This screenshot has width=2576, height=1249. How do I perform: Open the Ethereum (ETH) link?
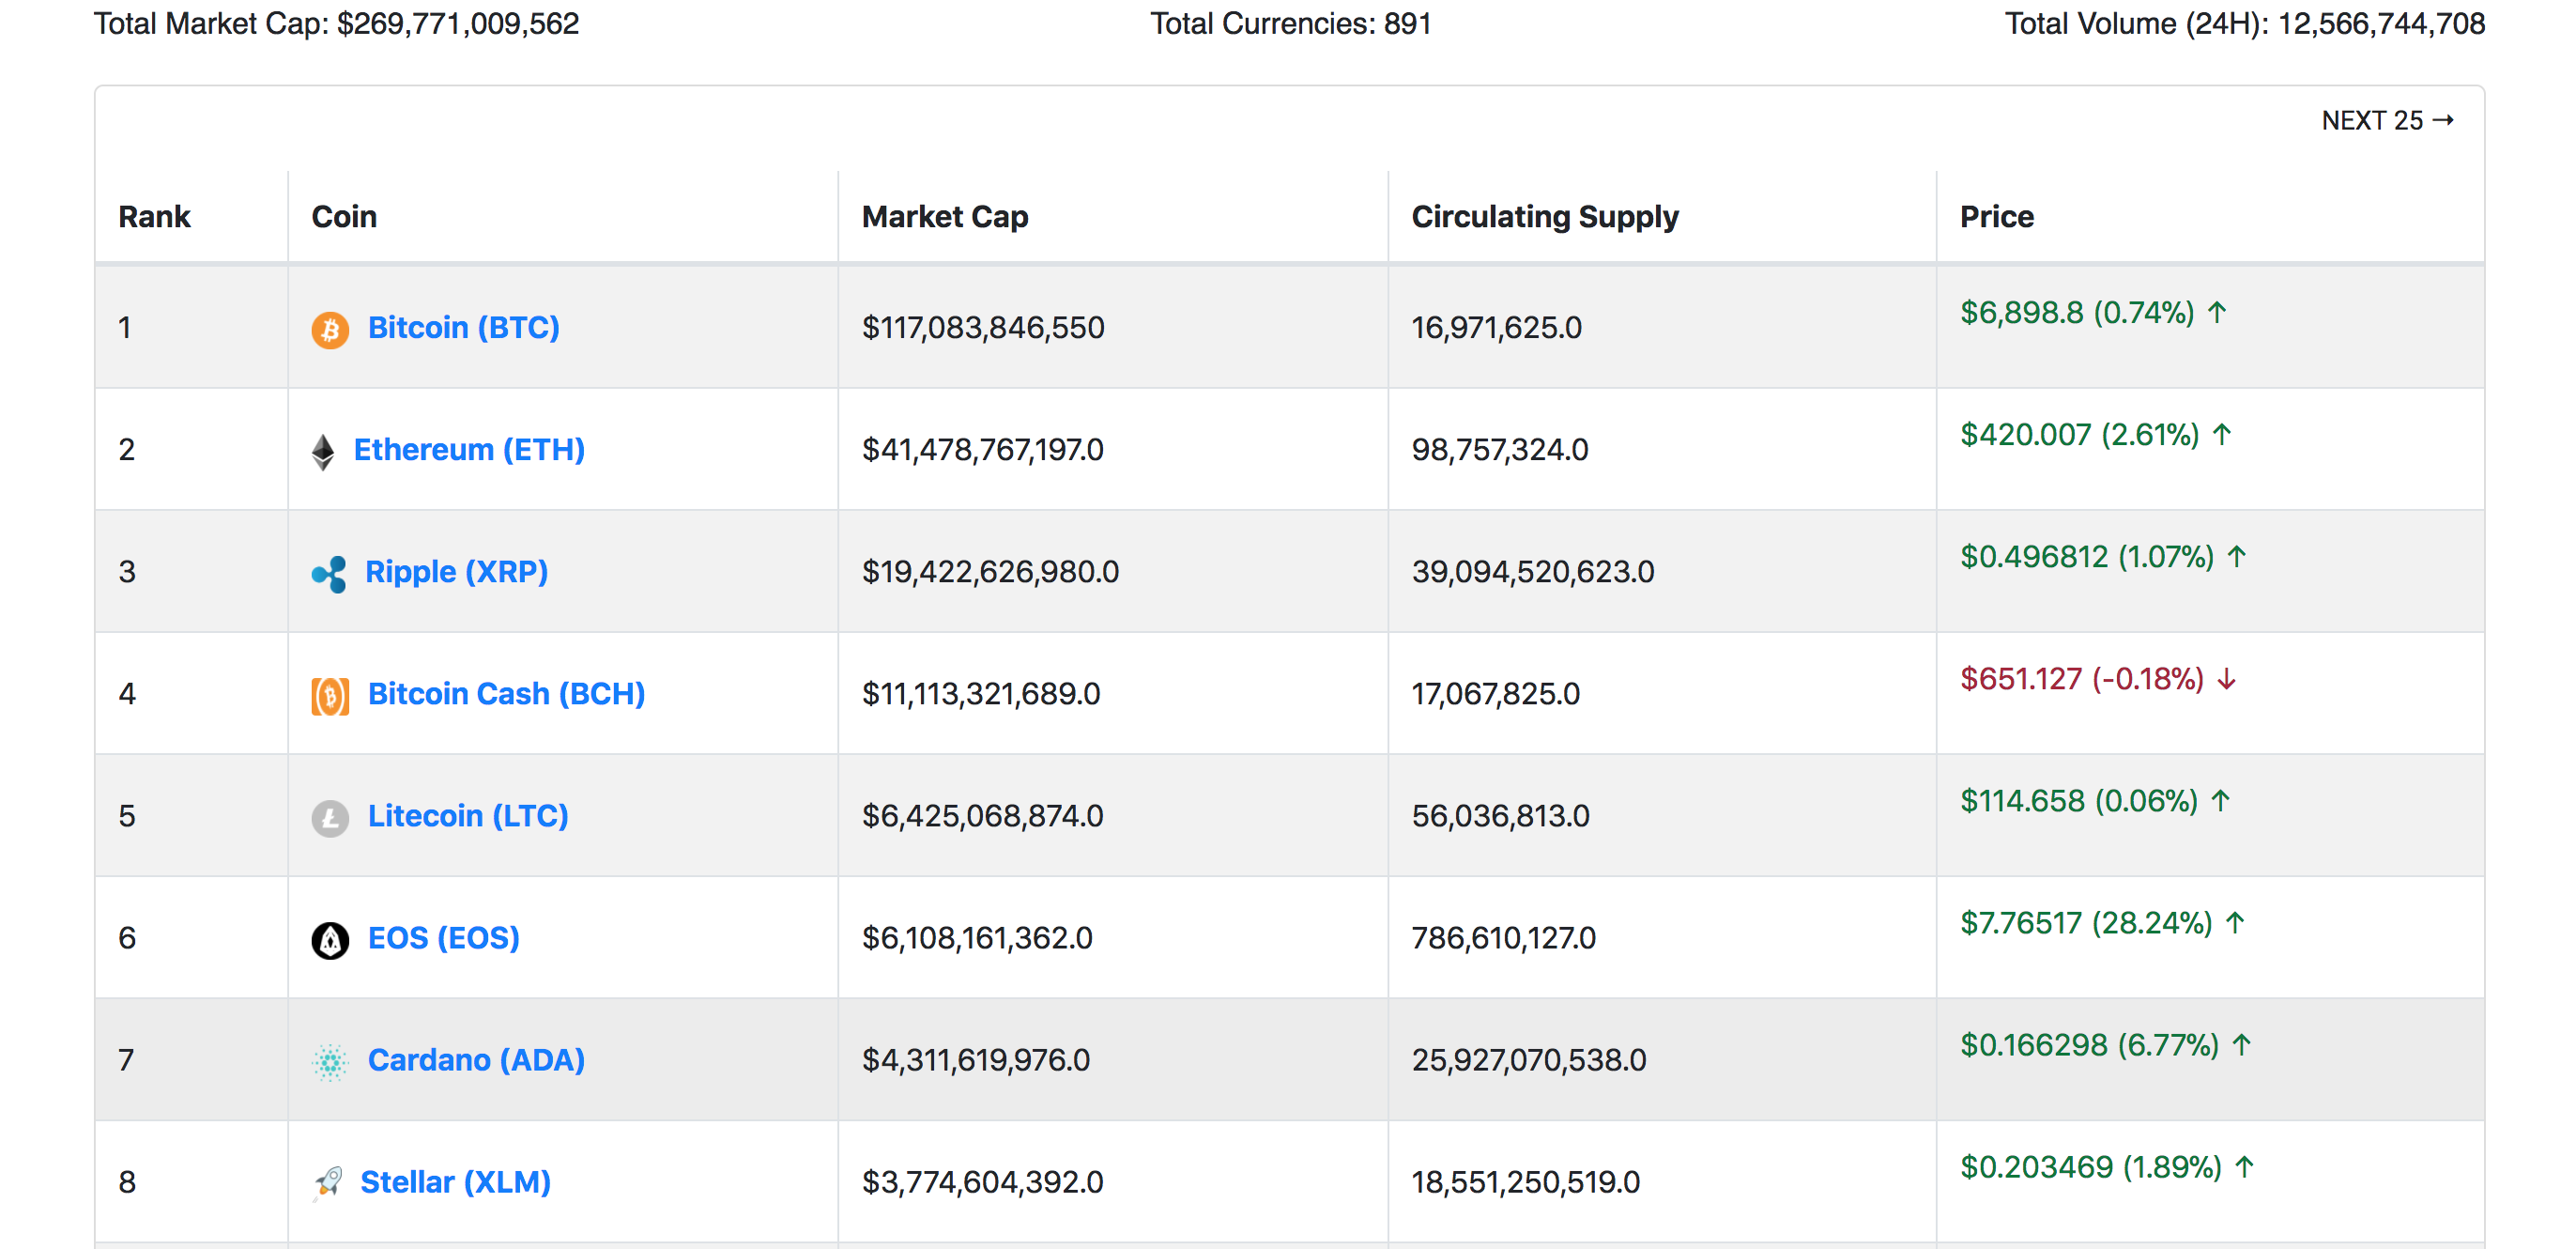click(469, 450)
